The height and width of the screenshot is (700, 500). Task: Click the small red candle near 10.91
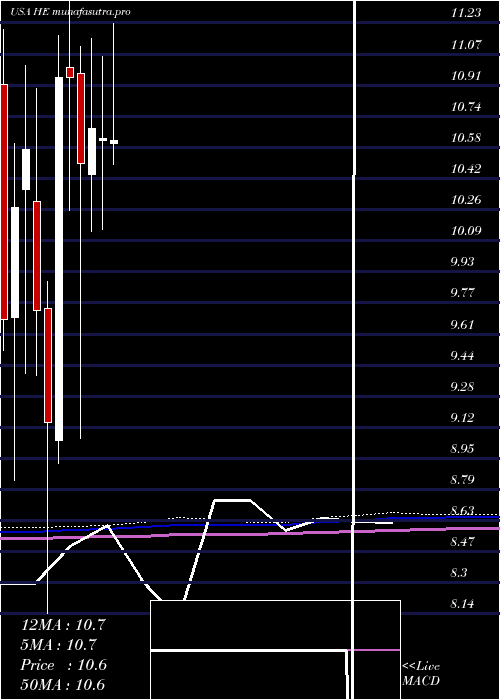pos(70,72)
